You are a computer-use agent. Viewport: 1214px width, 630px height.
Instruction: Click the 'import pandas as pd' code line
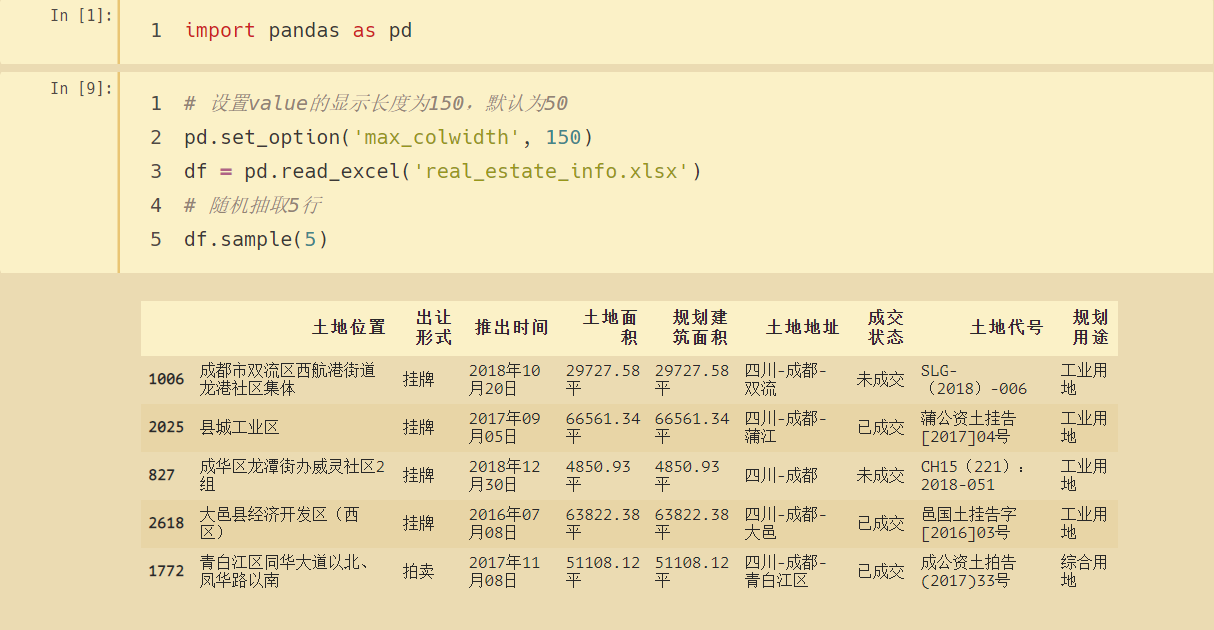(298, 31)
